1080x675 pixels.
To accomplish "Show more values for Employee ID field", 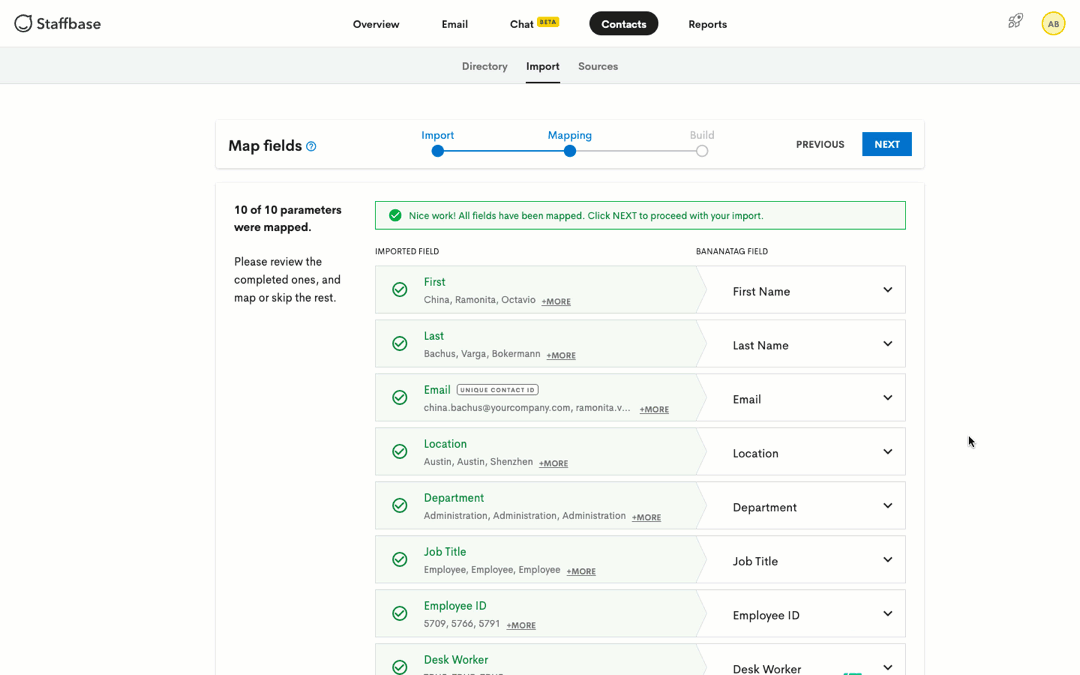I will click(x=521, y=625).
